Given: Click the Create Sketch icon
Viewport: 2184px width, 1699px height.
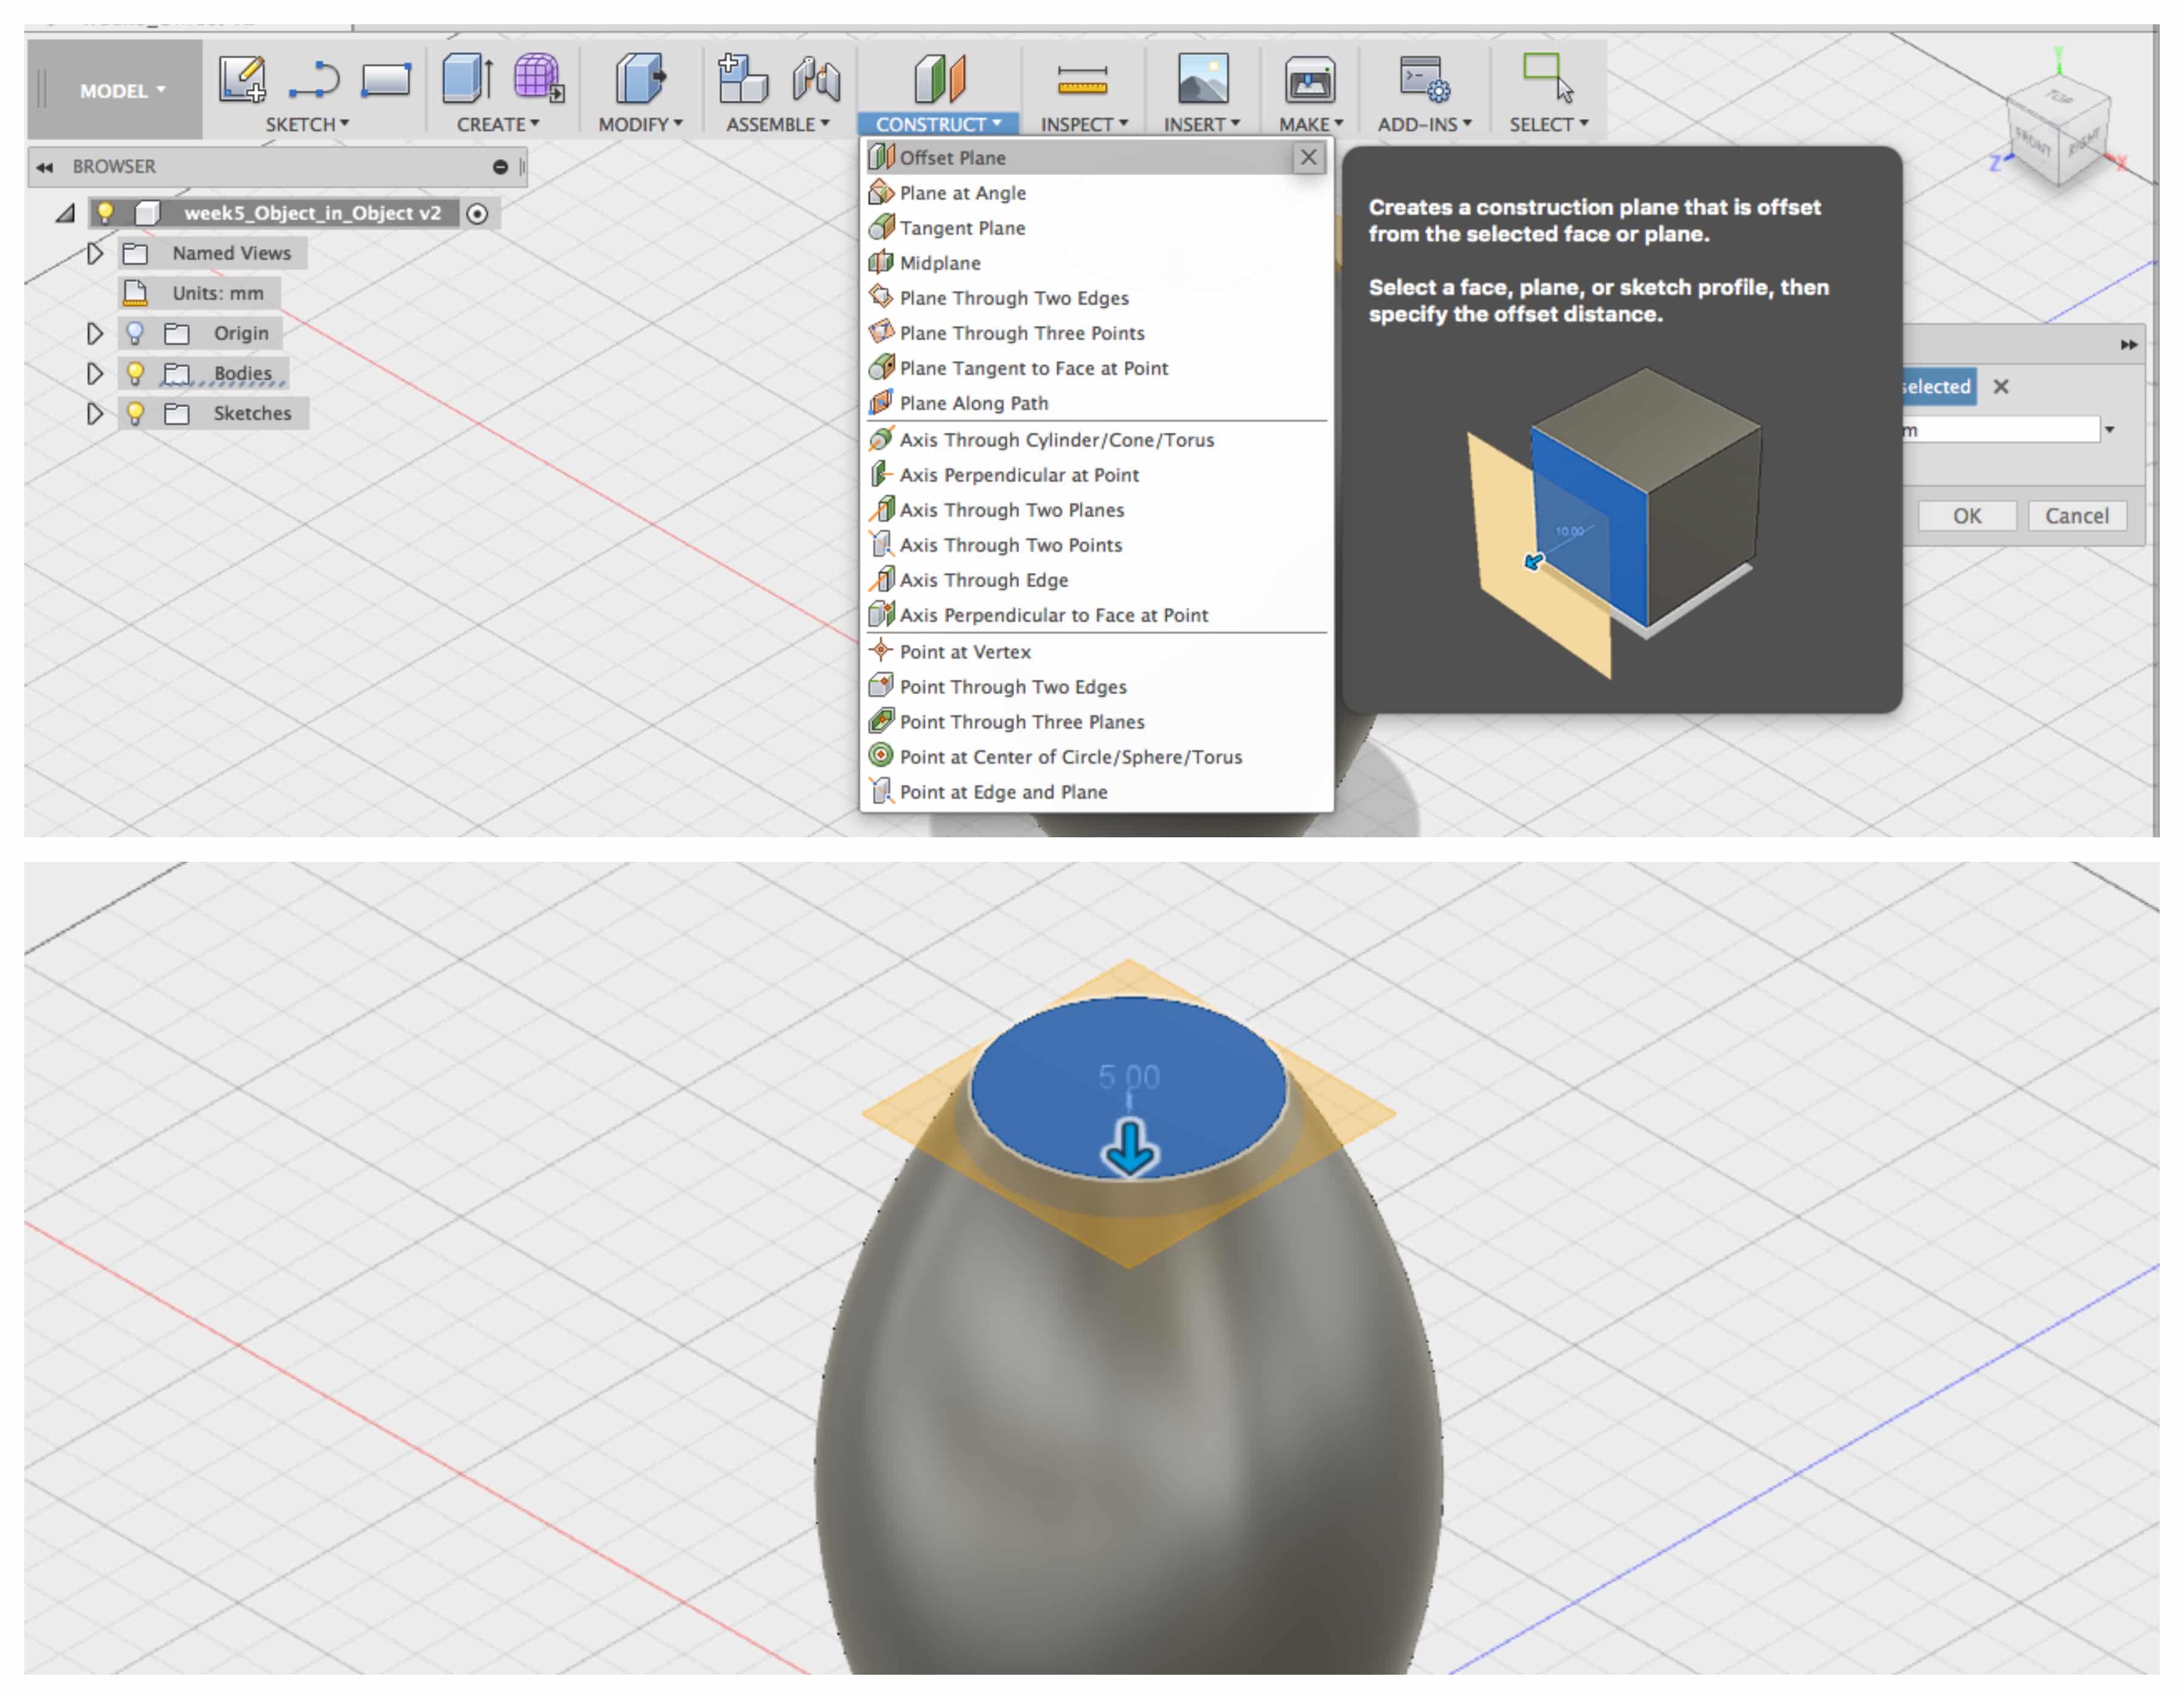Looking at the screenshot, I should click(x=243, y=79).
